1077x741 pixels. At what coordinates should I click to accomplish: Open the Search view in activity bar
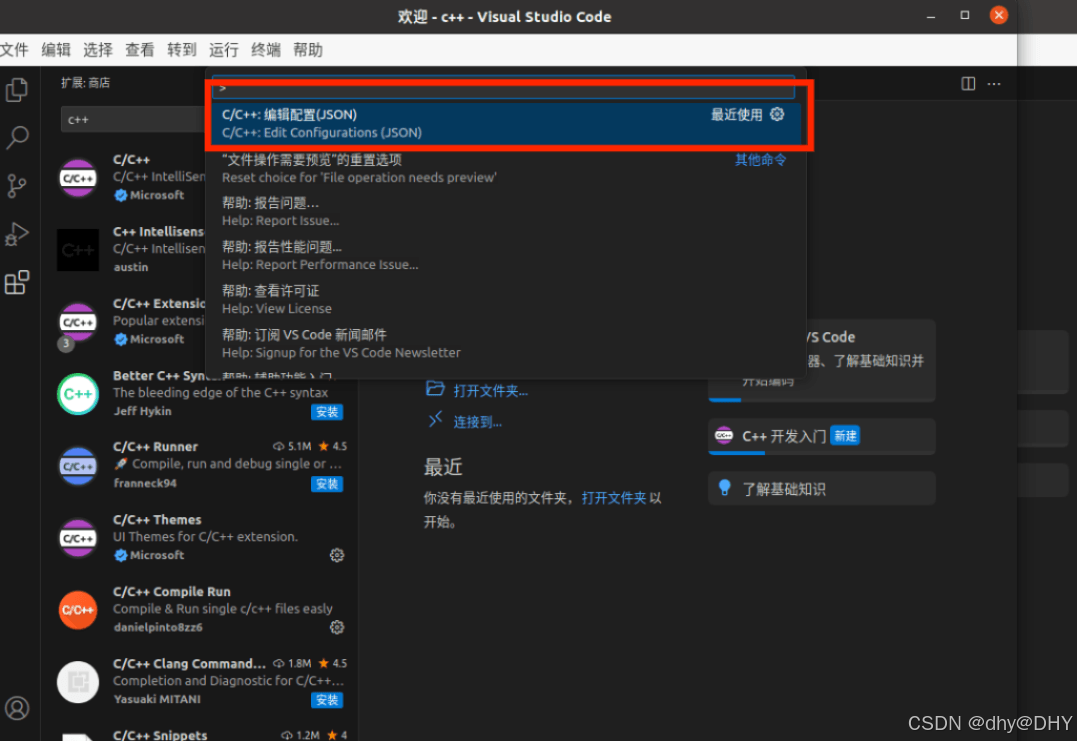click(16, 137)
